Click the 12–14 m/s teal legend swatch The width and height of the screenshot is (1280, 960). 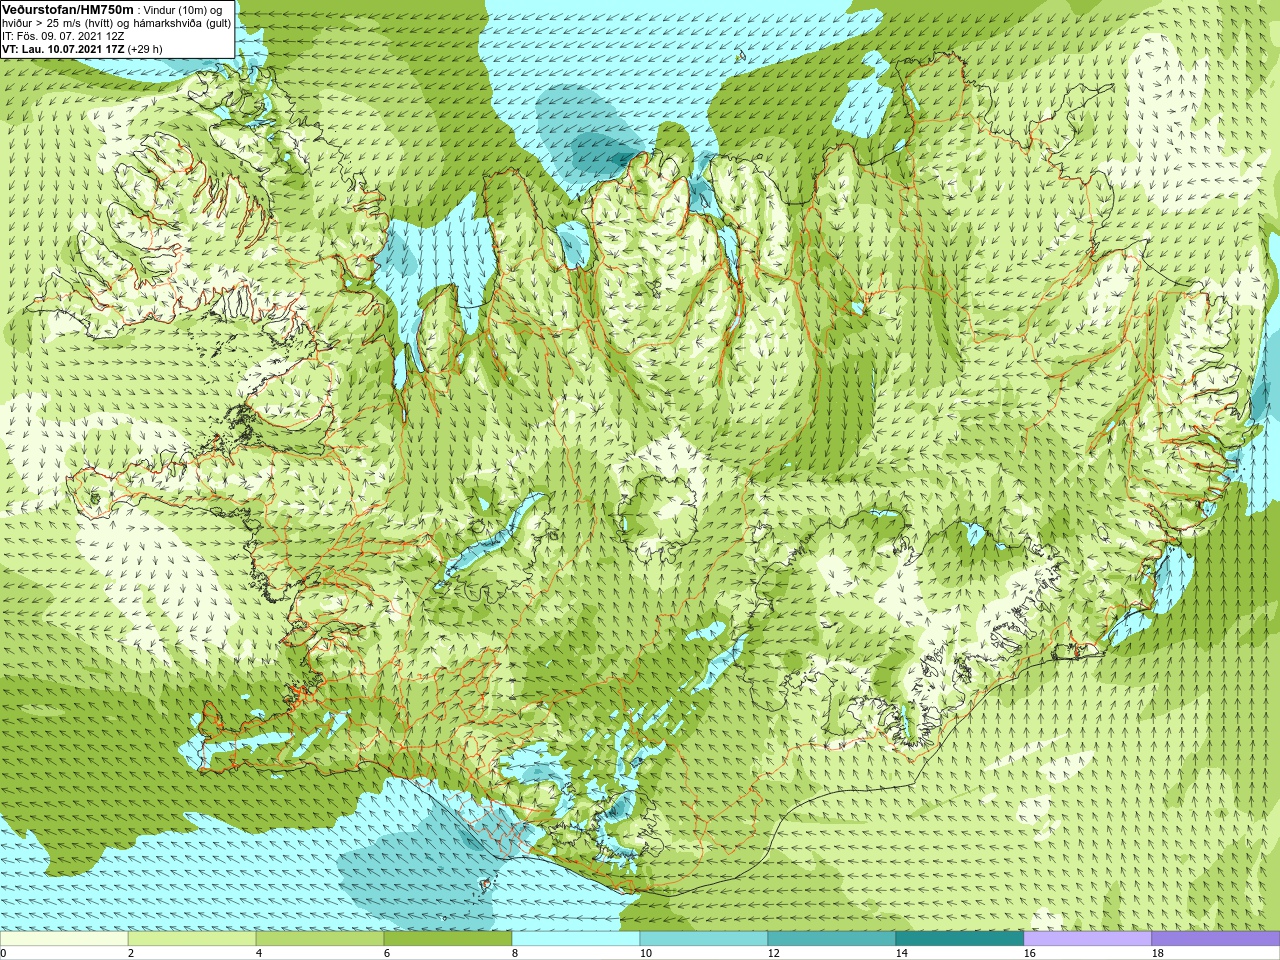pos(832,939)
